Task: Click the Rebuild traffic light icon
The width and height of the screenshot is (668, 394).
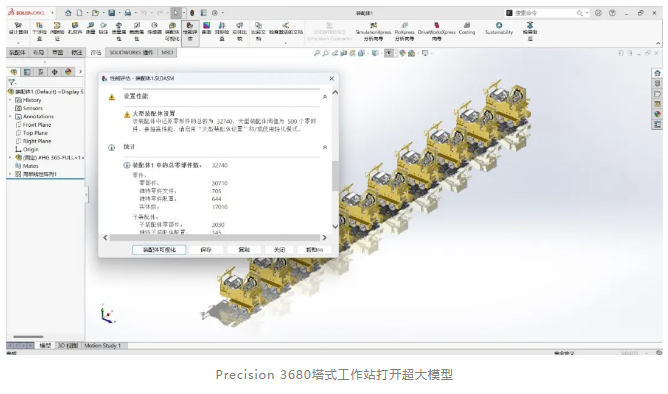Action: tap(192, 13)
